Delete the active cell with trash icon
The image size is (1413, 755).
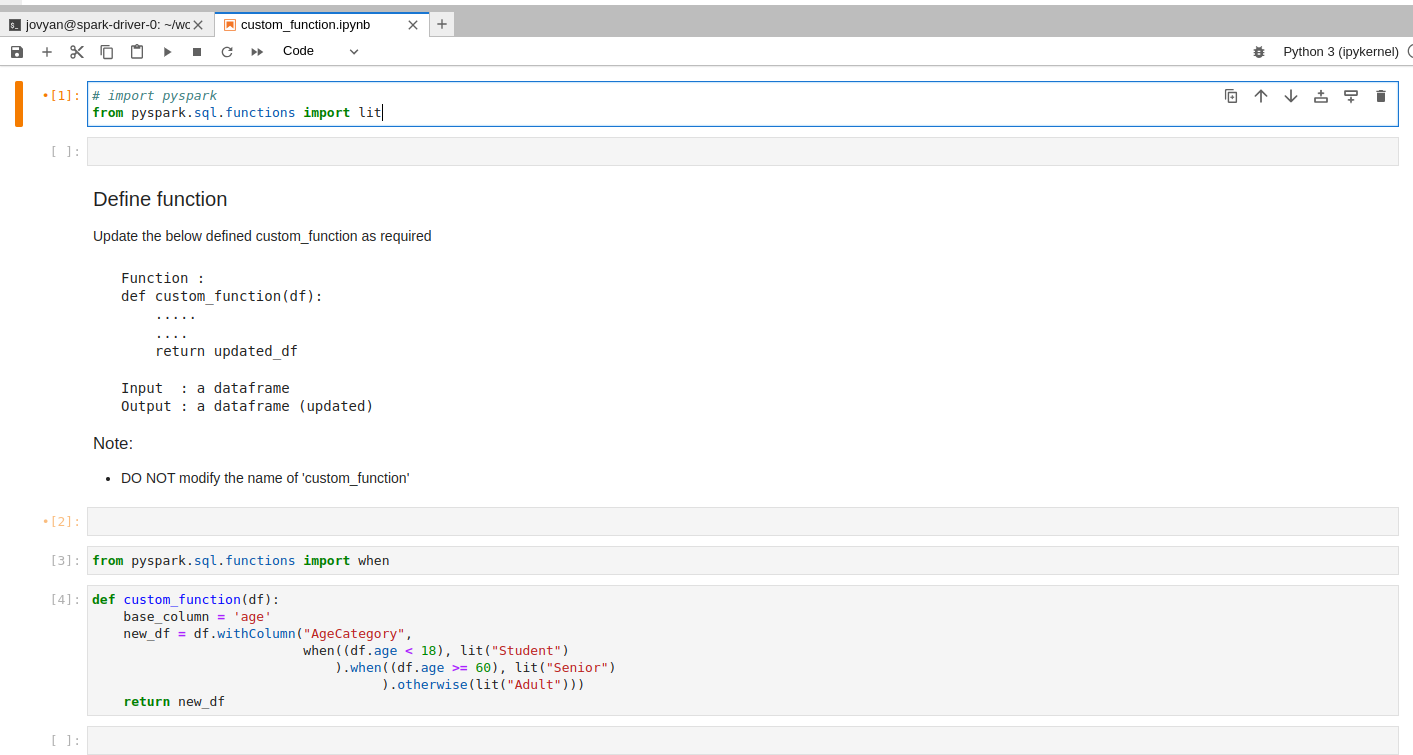click(1381, 96)
